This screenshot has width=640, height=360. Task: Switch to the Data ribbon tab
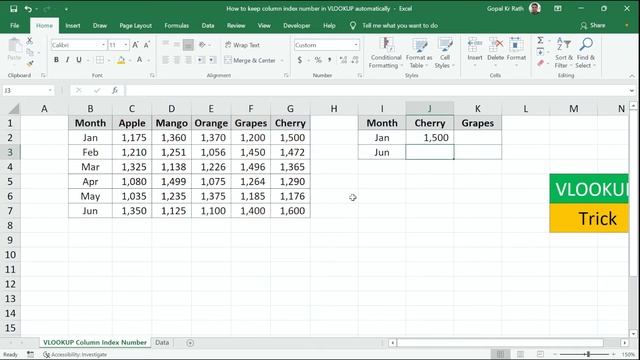(208, 25)
